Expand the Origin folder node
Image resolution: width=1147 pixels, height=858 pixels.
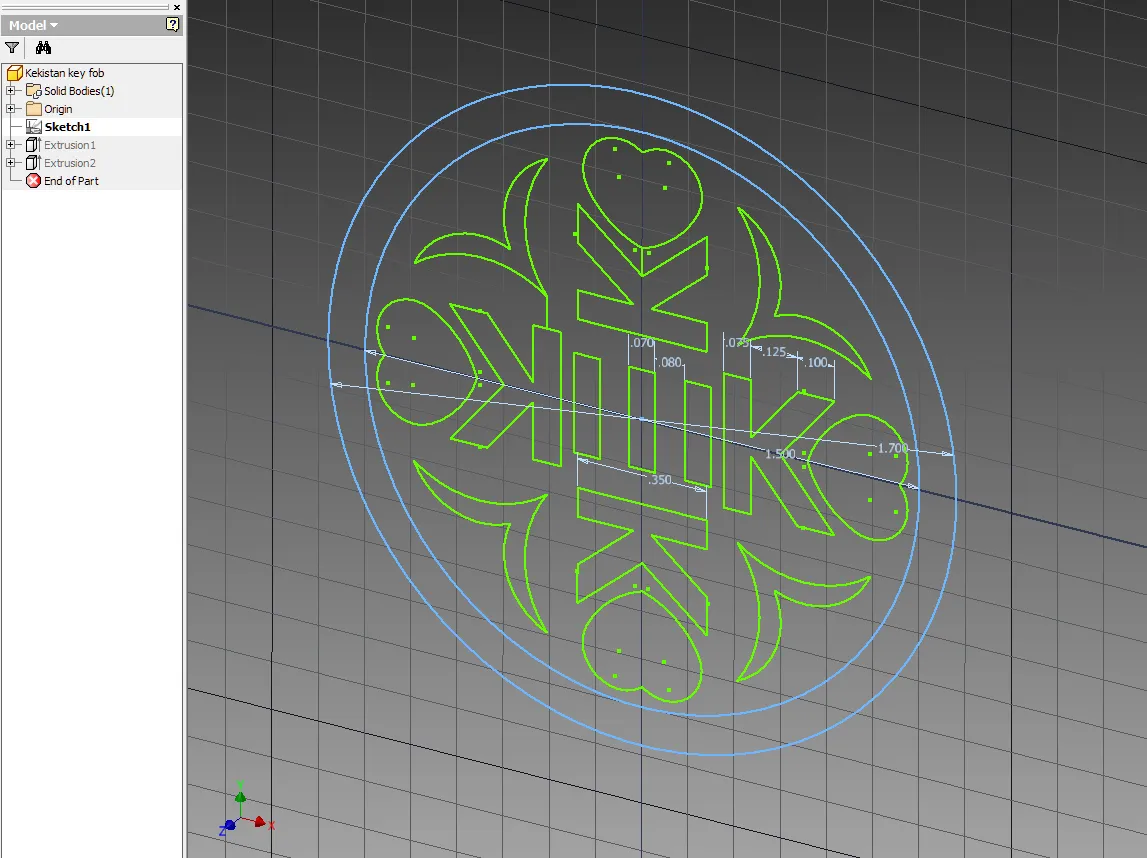coord(10,109)
